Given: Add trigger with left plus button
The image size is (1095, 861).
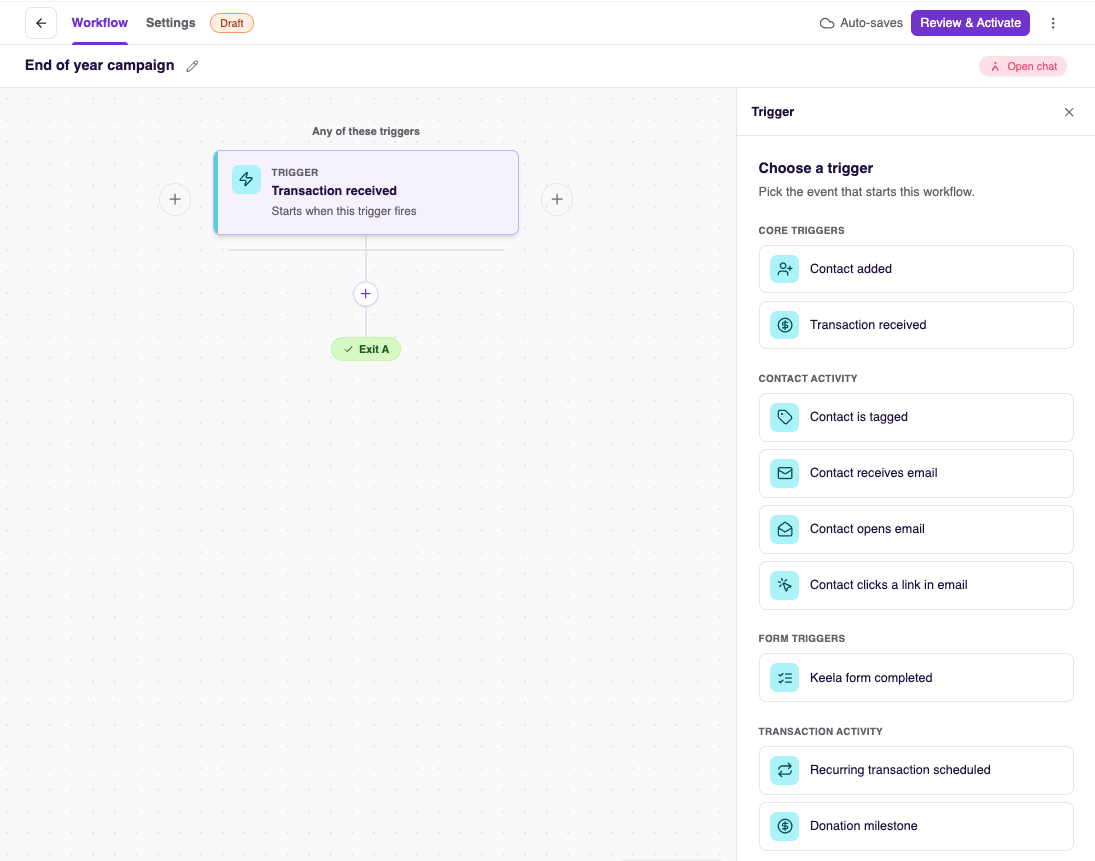Looking at the screenshot, I should [x=175, y=200].
